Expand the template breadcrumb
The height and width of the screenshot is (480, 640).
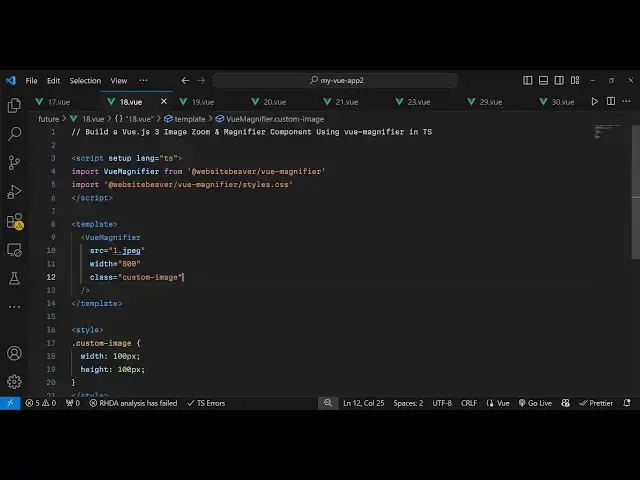(x=185, y=119)
